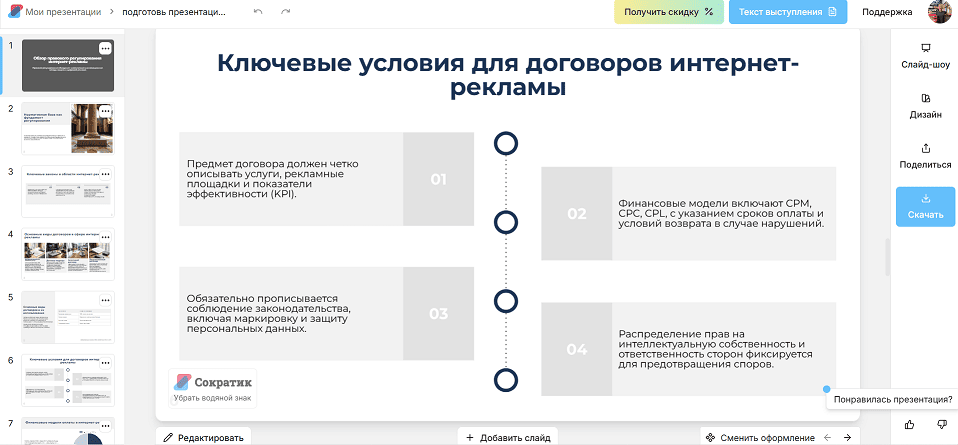Click Добавить слайд to add slide
Viewport: 958px width, 445px height.
point(508,438)
